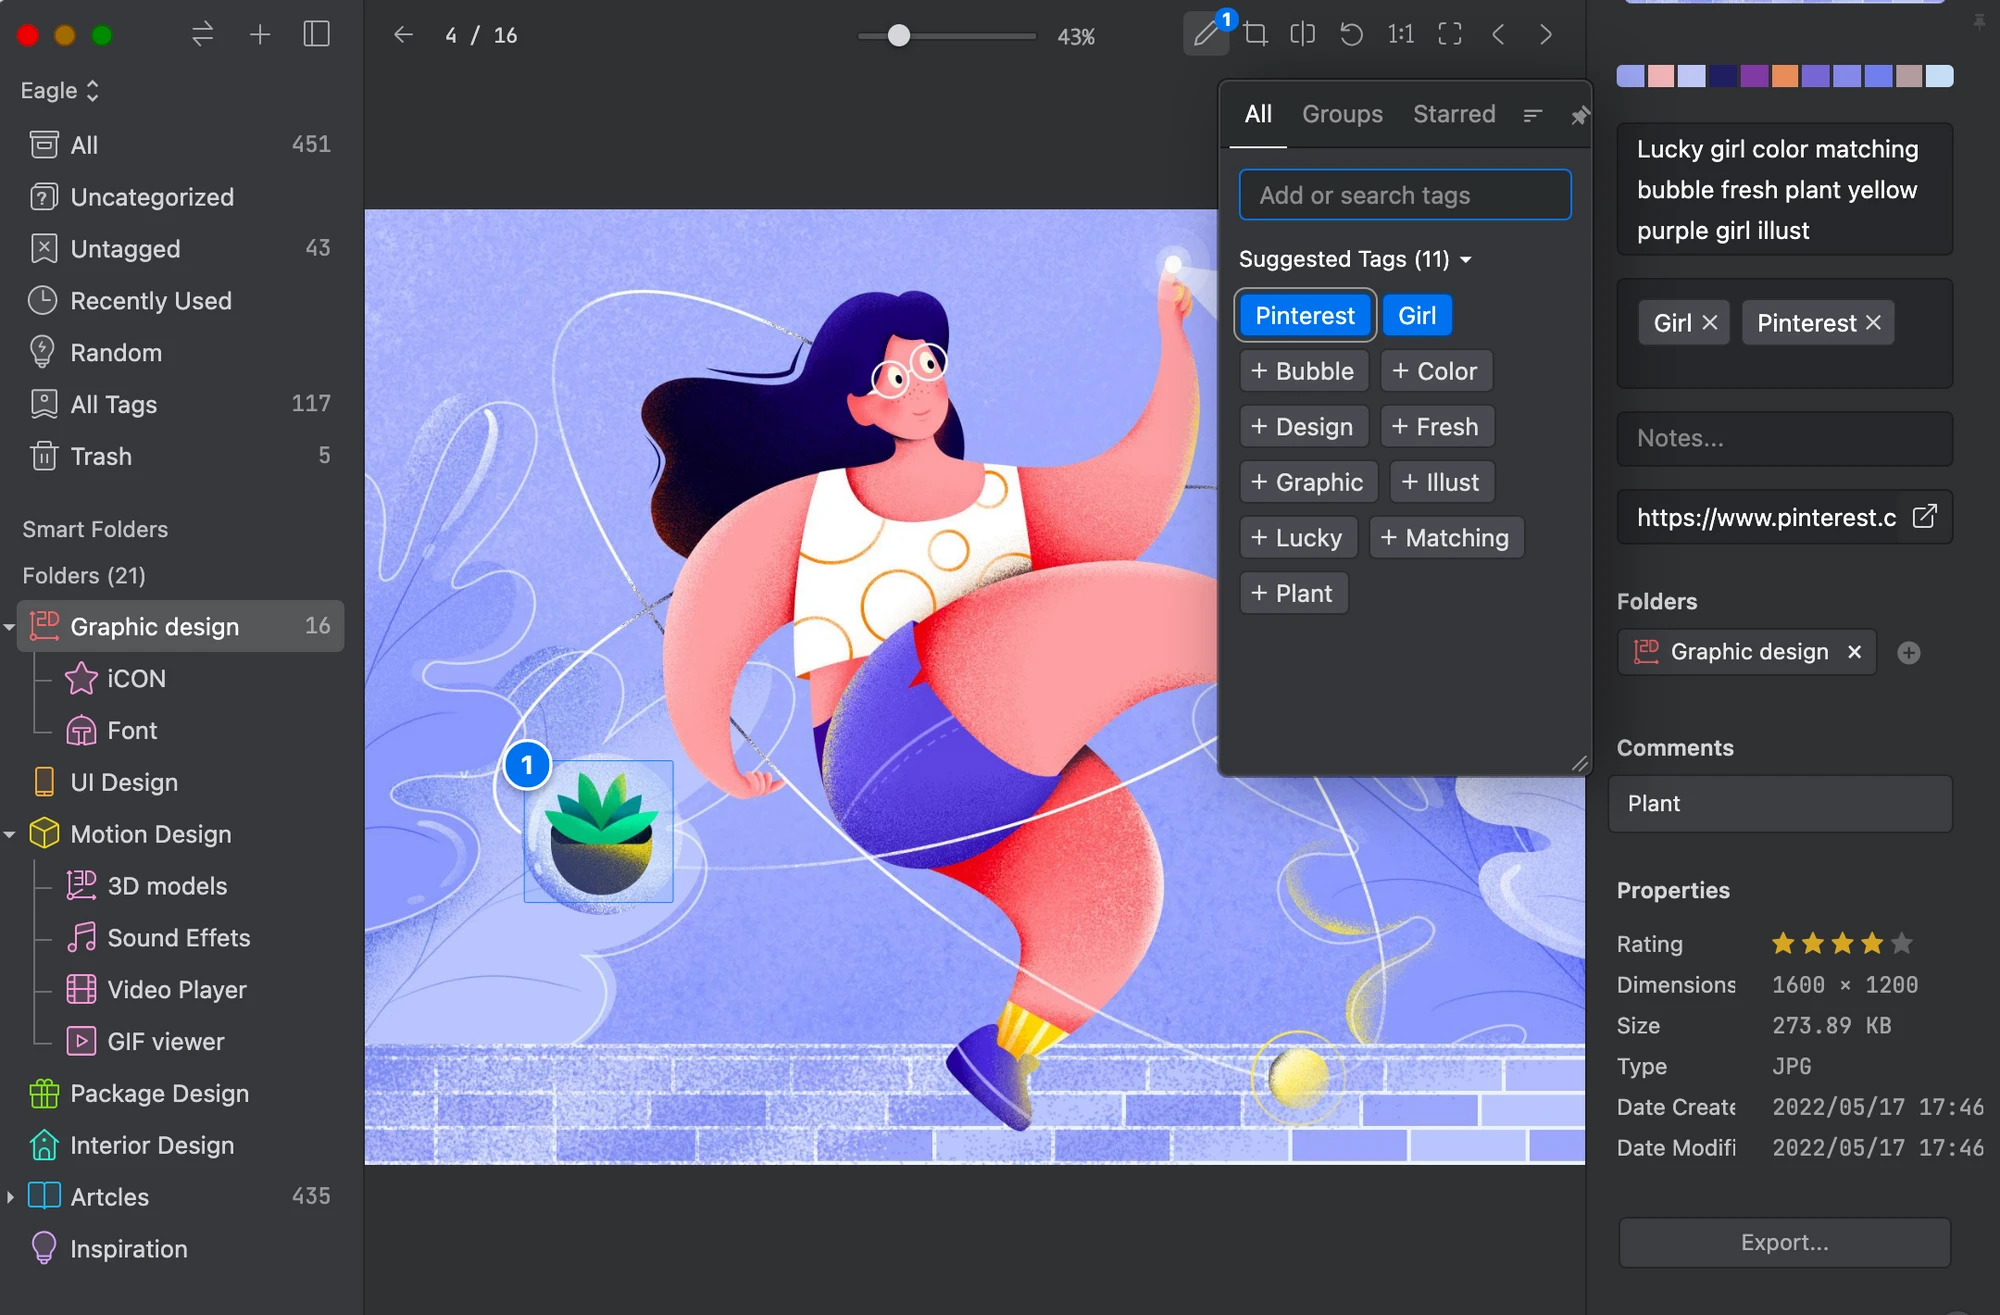Open the Starred tags tab
Image resolution: width=2000 pixels, height=1315 pixels.
pos(1453,114)
